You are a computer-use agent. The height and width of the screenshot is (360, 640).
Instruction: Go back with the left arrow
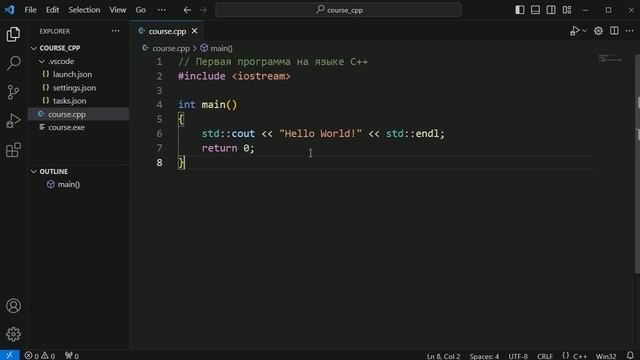pos(187,10)
